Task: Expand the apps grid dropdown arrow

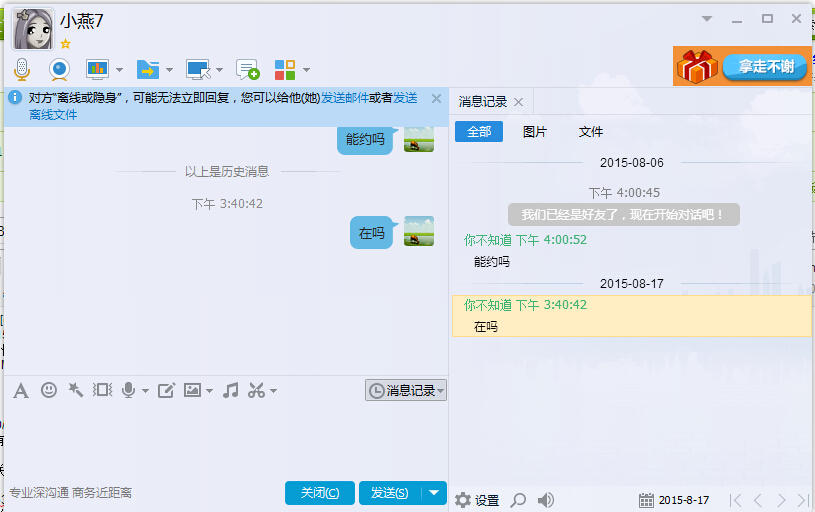Action: point(306,70)
